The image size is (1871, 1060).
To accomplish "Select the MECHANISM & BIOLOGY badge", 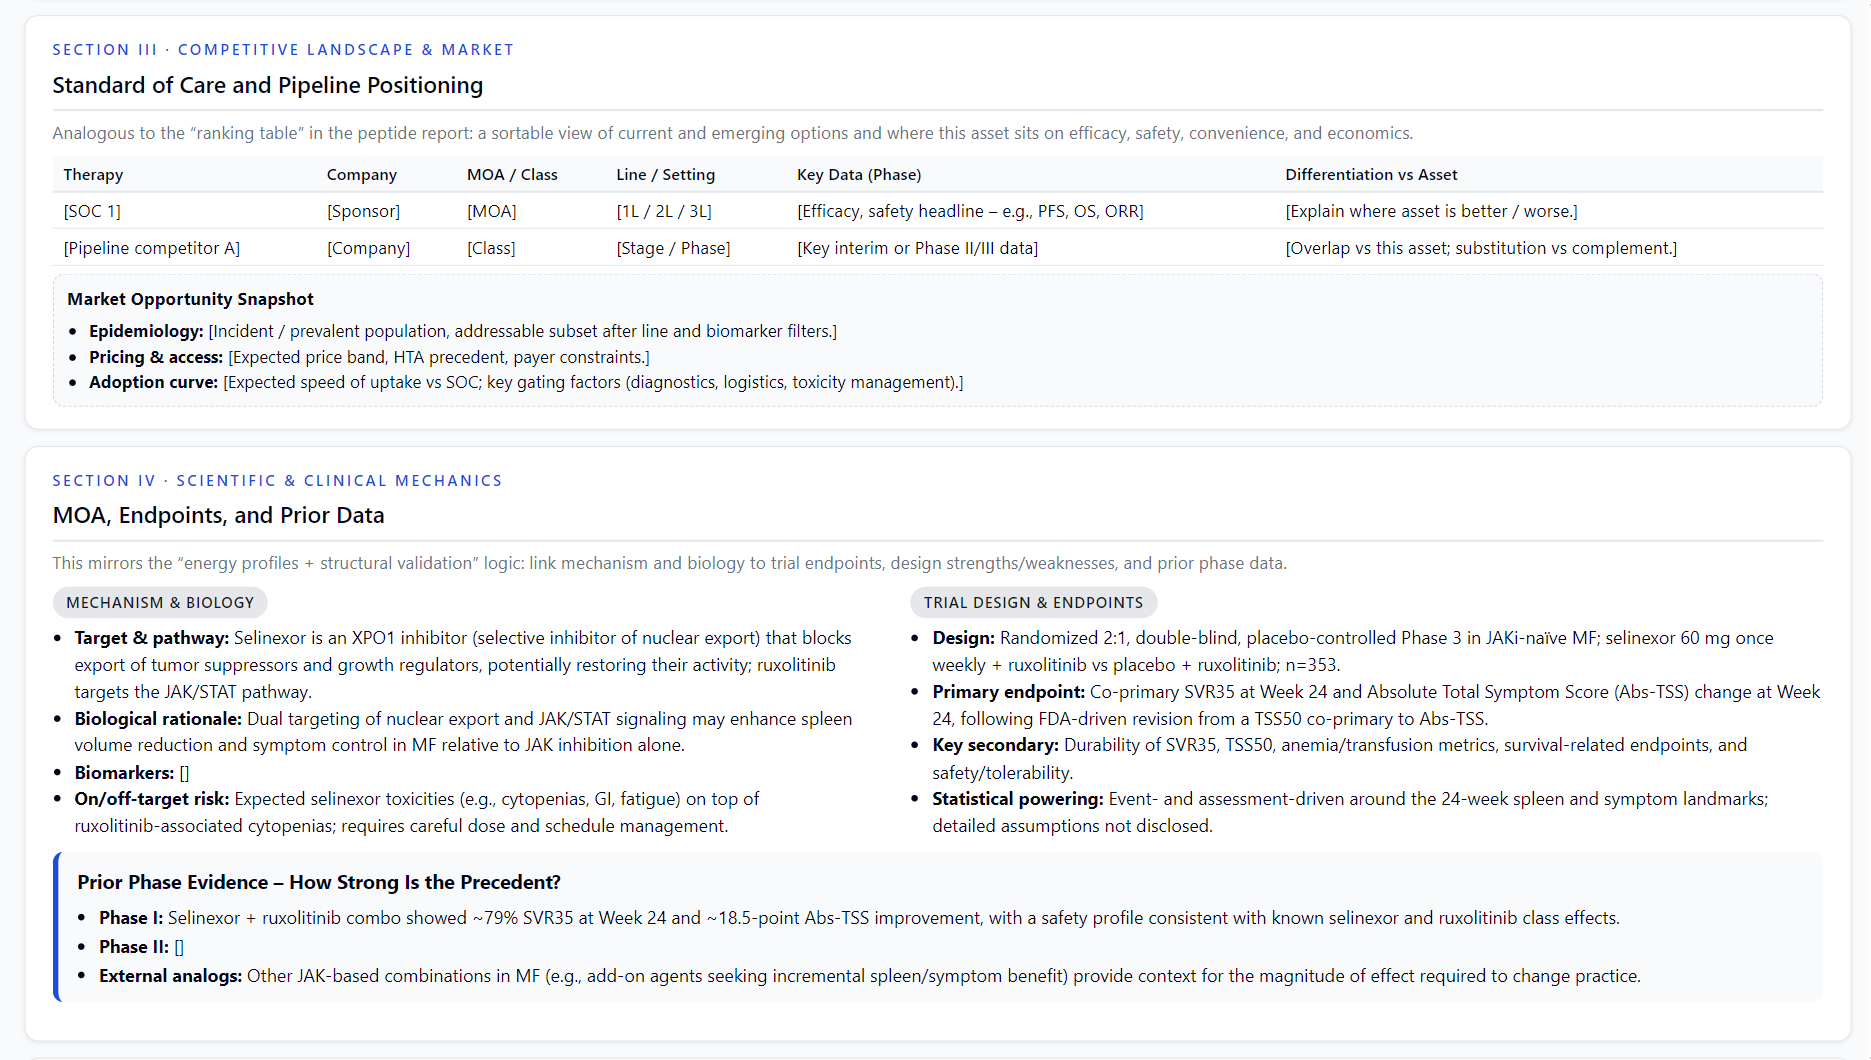I will pyautogui.click(x=160, y=602).
